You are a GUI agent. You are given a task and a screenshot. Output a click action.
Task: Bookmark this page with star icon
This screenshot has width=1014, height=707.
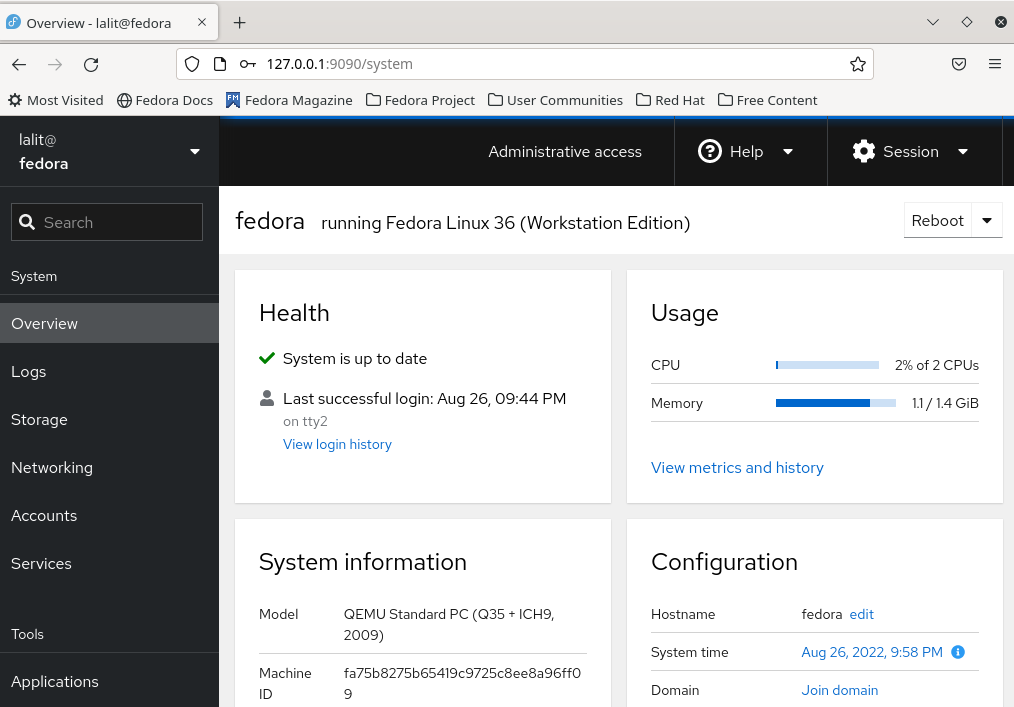pyautogui.click(x=857, y=64)
